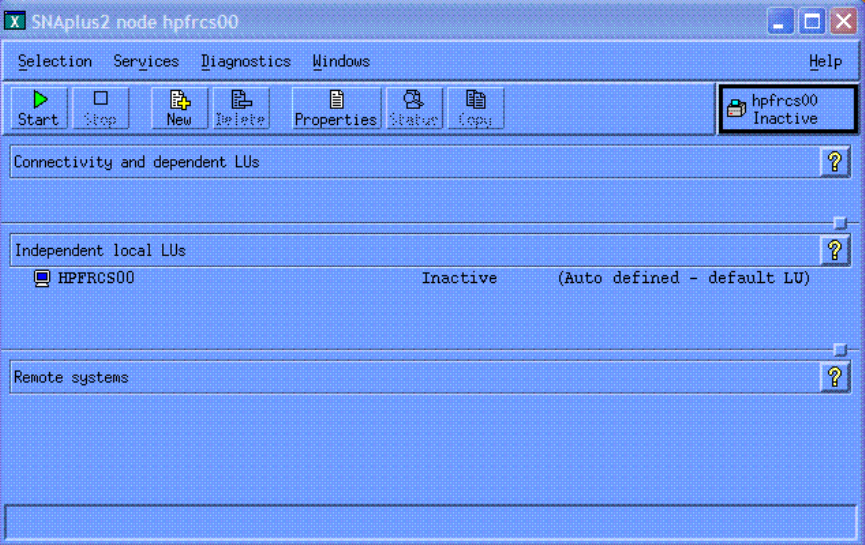The image size is (865, 545).
Task: Open the Selection menu
Action: click(x=55, y=61)
